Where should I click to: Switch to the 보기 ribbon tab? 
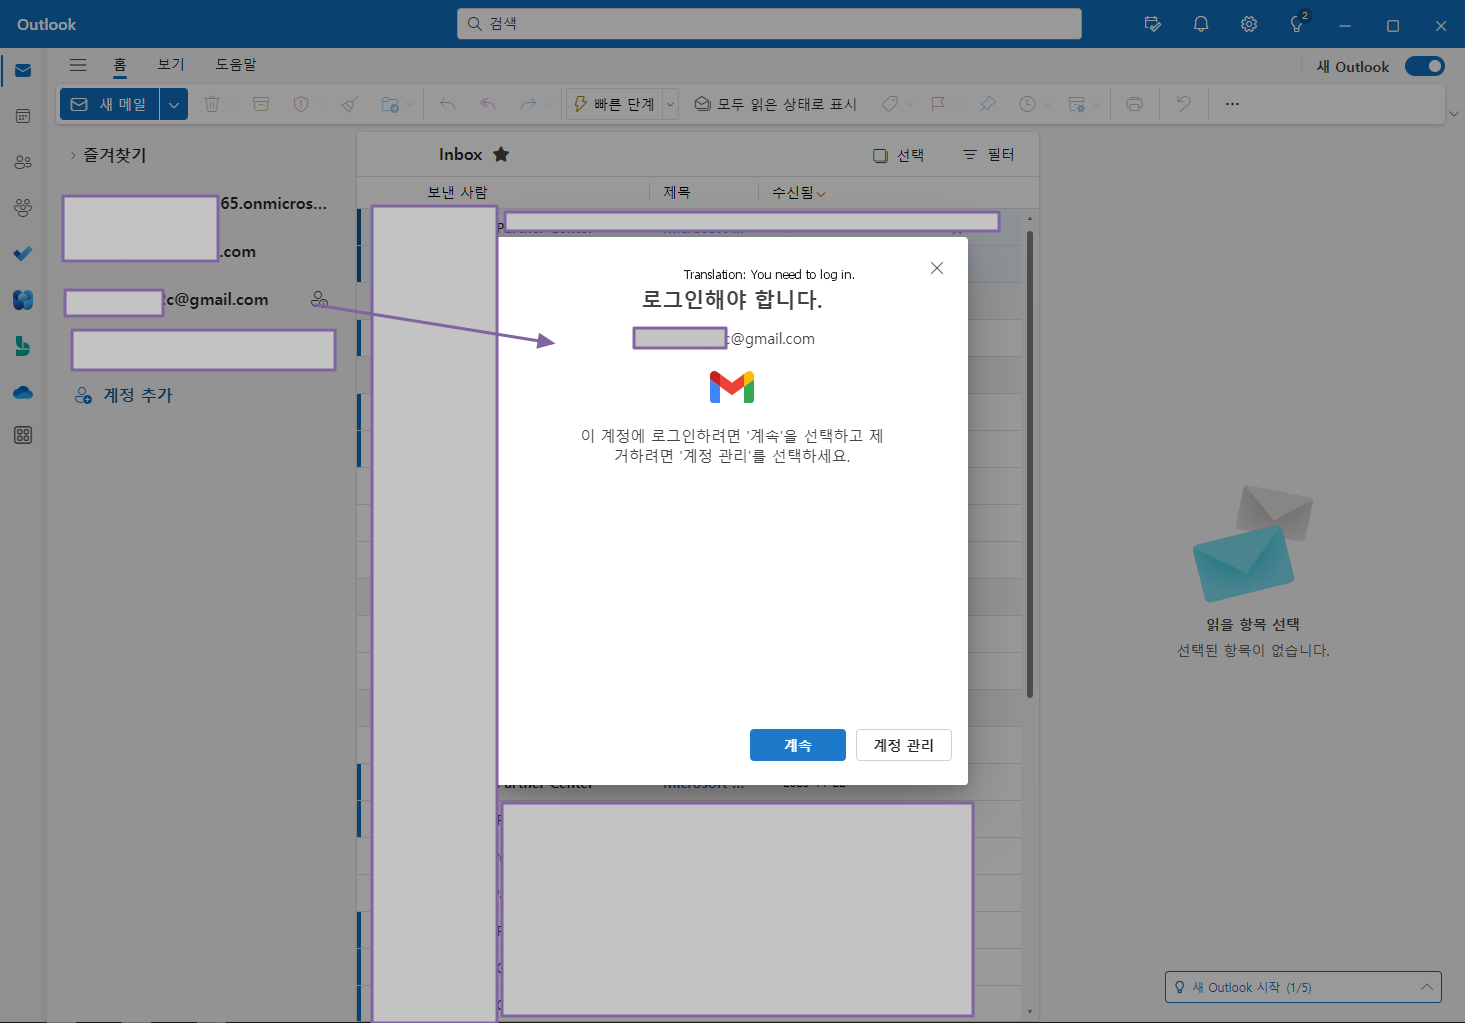(171, 64)
